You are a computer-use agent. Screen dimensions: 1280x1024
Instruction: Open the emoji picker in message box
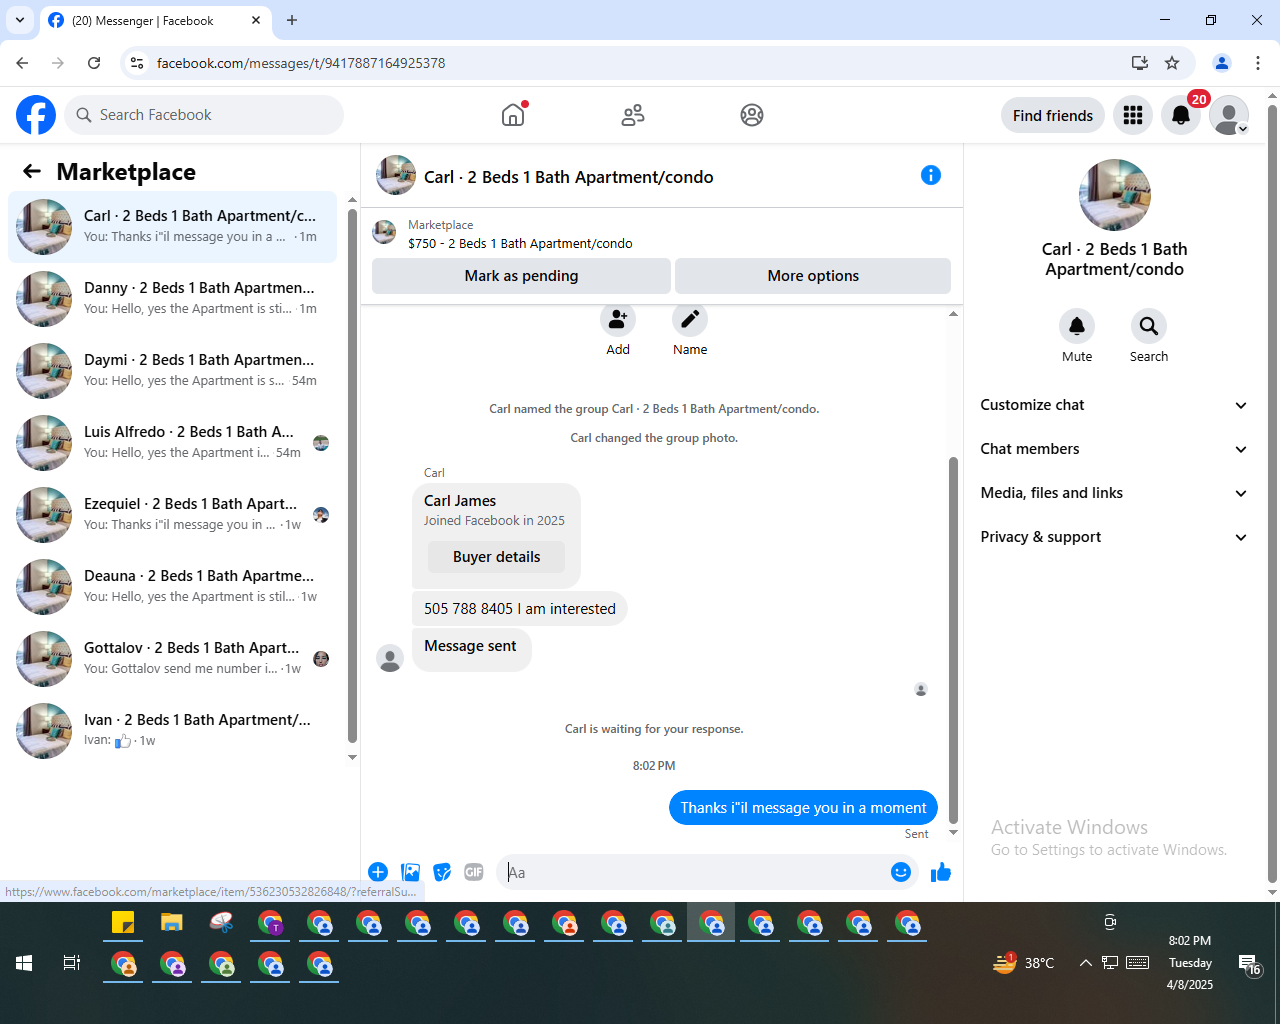[901, 872]
